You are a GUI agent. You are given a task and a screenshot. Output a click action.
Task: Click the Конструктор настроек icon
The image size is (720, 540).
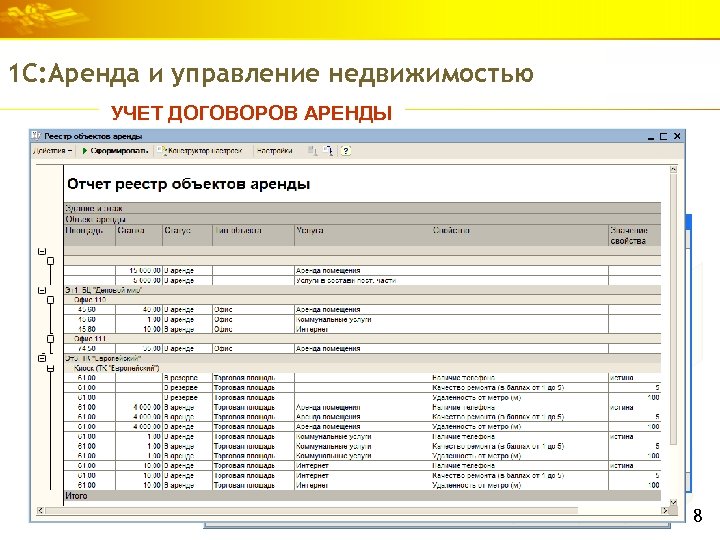pos(161,151)
